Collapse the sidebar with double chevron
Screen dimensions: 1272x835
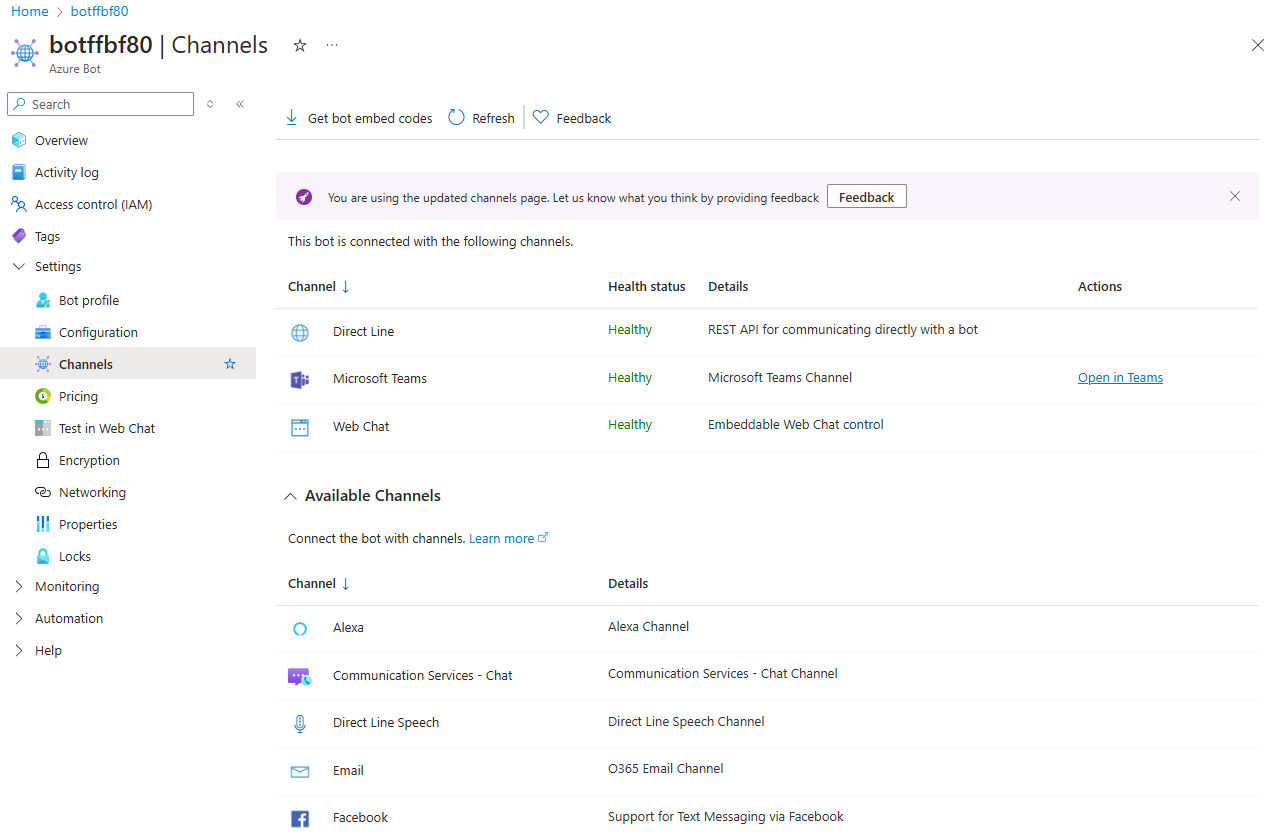pyautogui.click(x=240, y=104)
